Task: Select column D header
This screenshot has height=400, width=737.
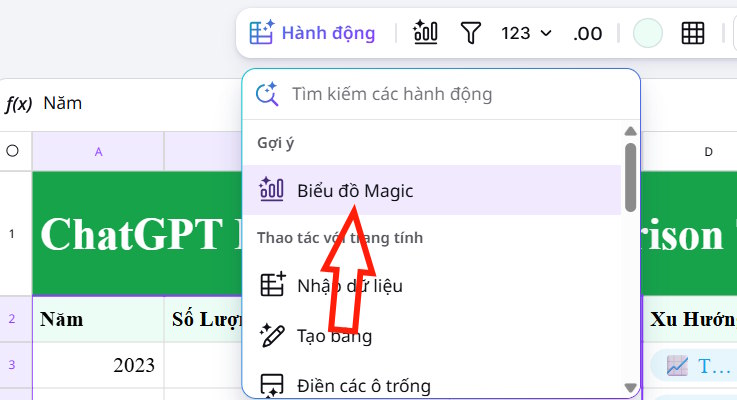Action: (708, 152)
